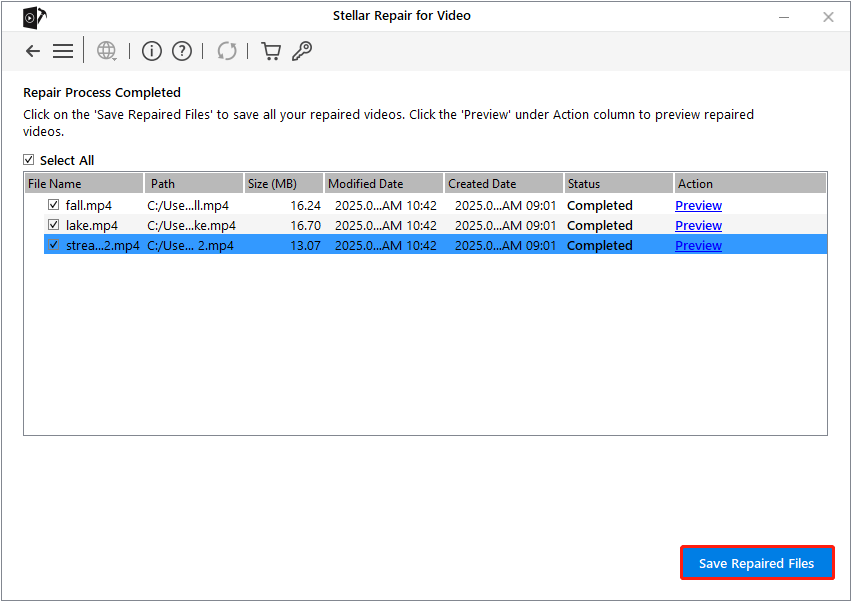Click the modified date of fall.mp4
Image resolution: width=853 pixels, height=604 pixels.
(x=386, y=206)
